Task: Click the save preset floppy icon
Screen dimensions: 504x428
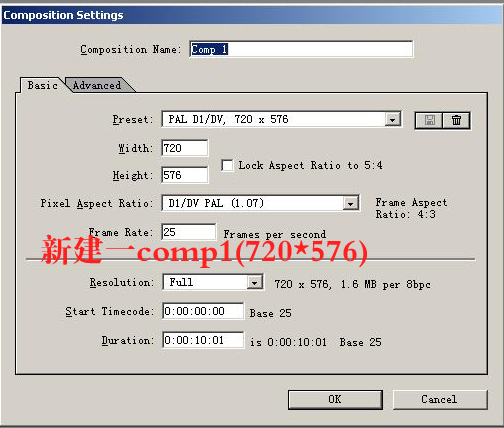Action: coord(429,120)
